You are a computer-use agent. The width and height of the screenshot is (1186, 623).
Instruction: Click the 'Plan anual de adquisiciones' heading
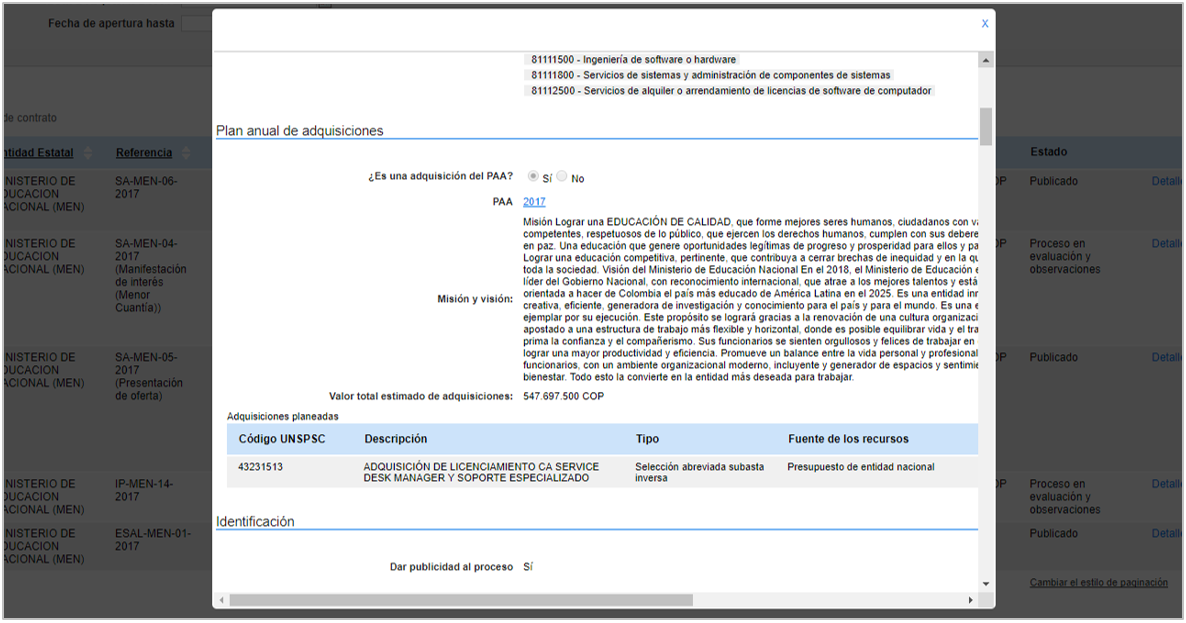click(300, 131)
